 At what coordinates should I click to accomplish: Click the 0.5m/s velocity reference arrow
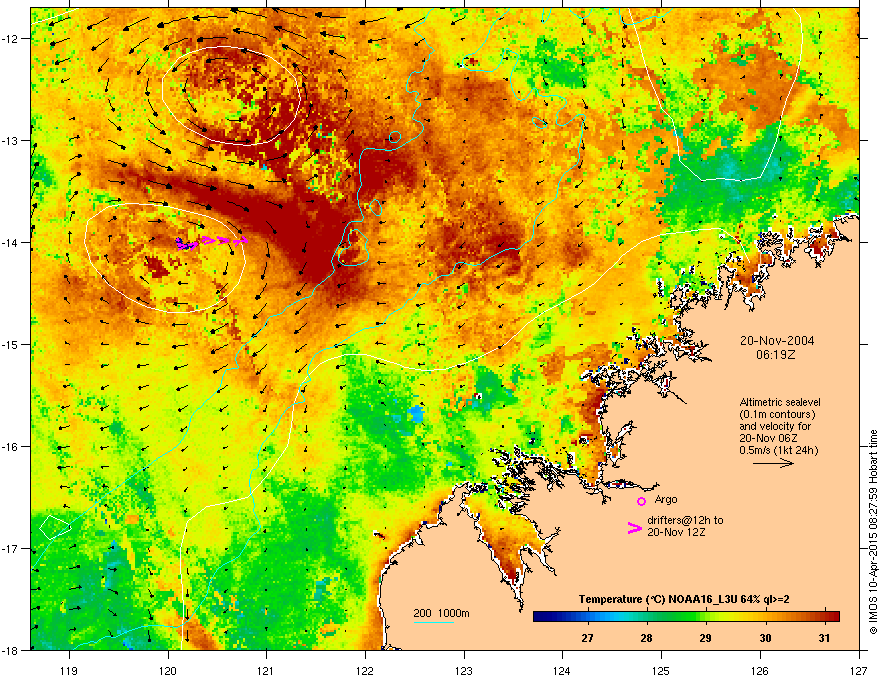tap(773, 463)
